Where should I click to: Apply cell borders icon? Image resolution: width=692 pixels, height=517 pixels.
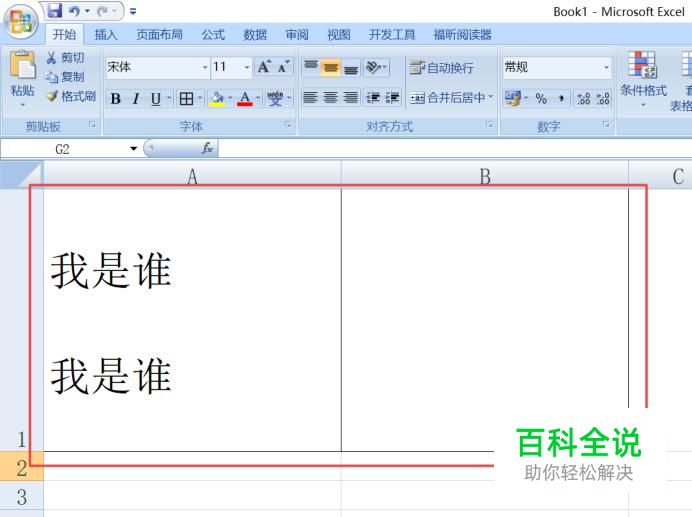point(186,98)
